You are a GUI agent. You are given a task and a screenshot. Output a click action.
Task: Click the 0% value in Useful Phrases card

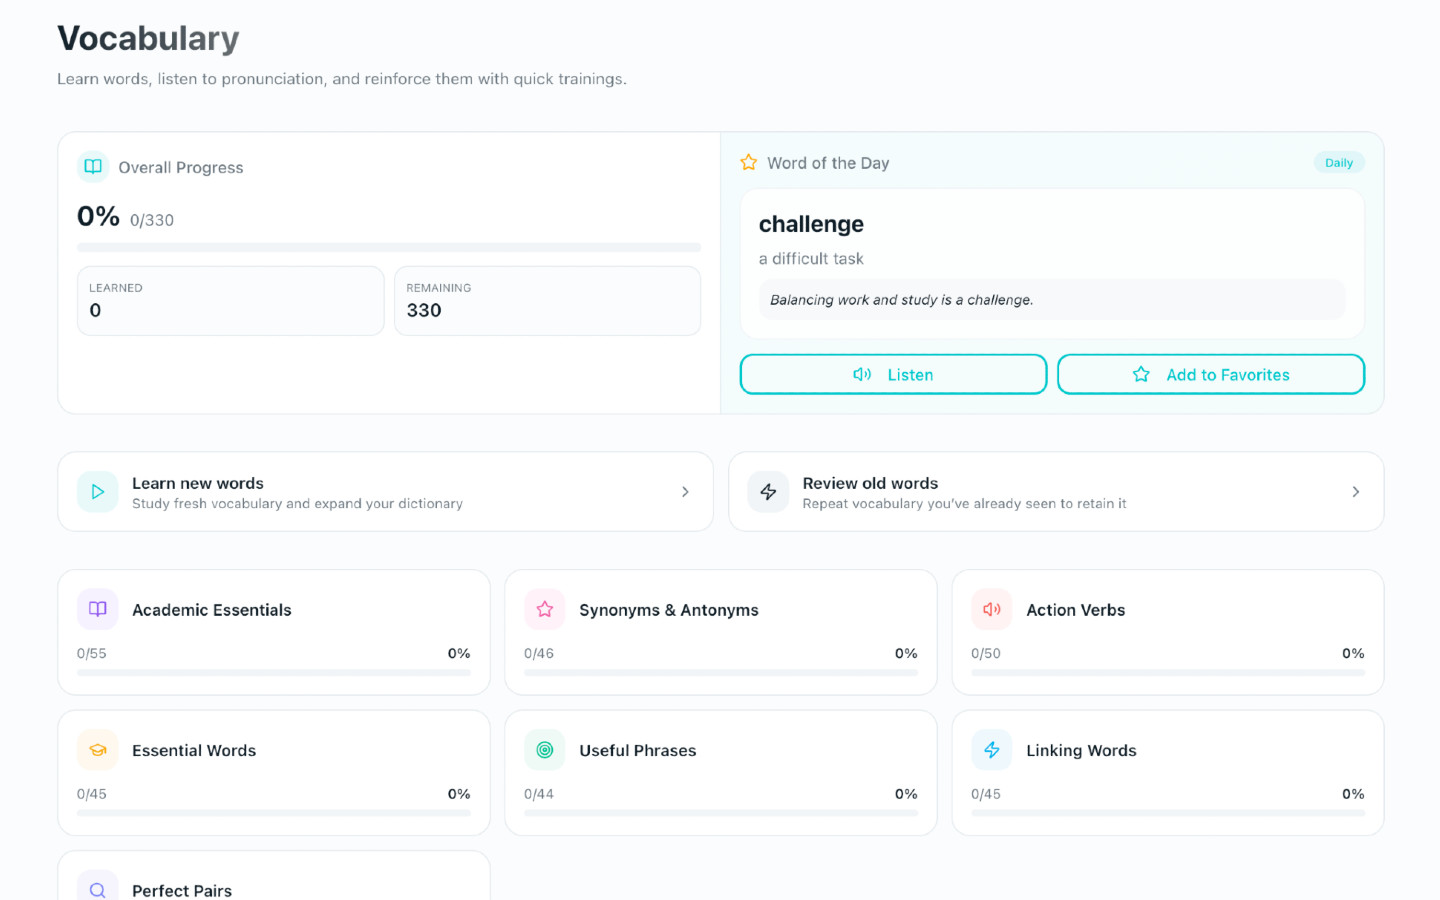[906, 794]
